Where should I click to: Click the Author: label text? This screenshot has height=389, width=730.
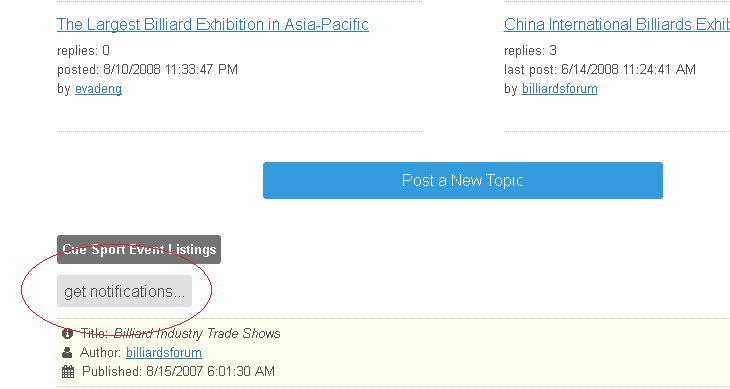[x=101, y=352]
